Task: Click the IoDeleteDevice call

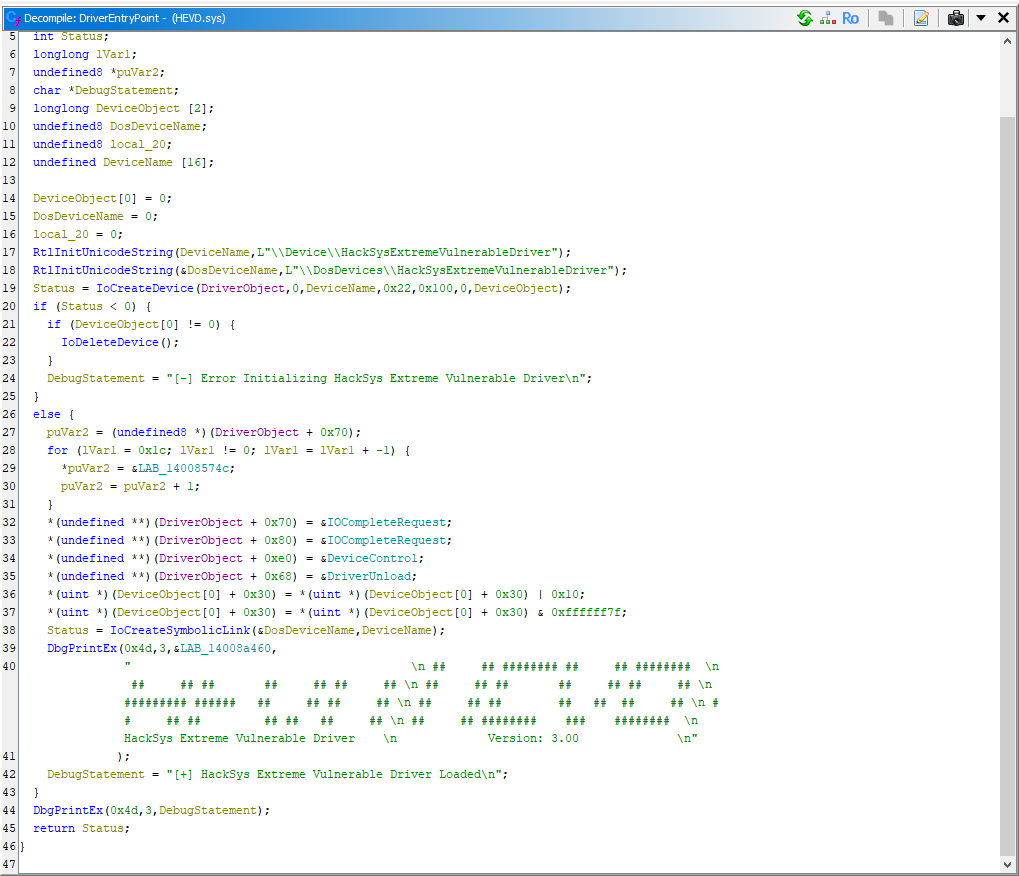Action: point(110,342)
